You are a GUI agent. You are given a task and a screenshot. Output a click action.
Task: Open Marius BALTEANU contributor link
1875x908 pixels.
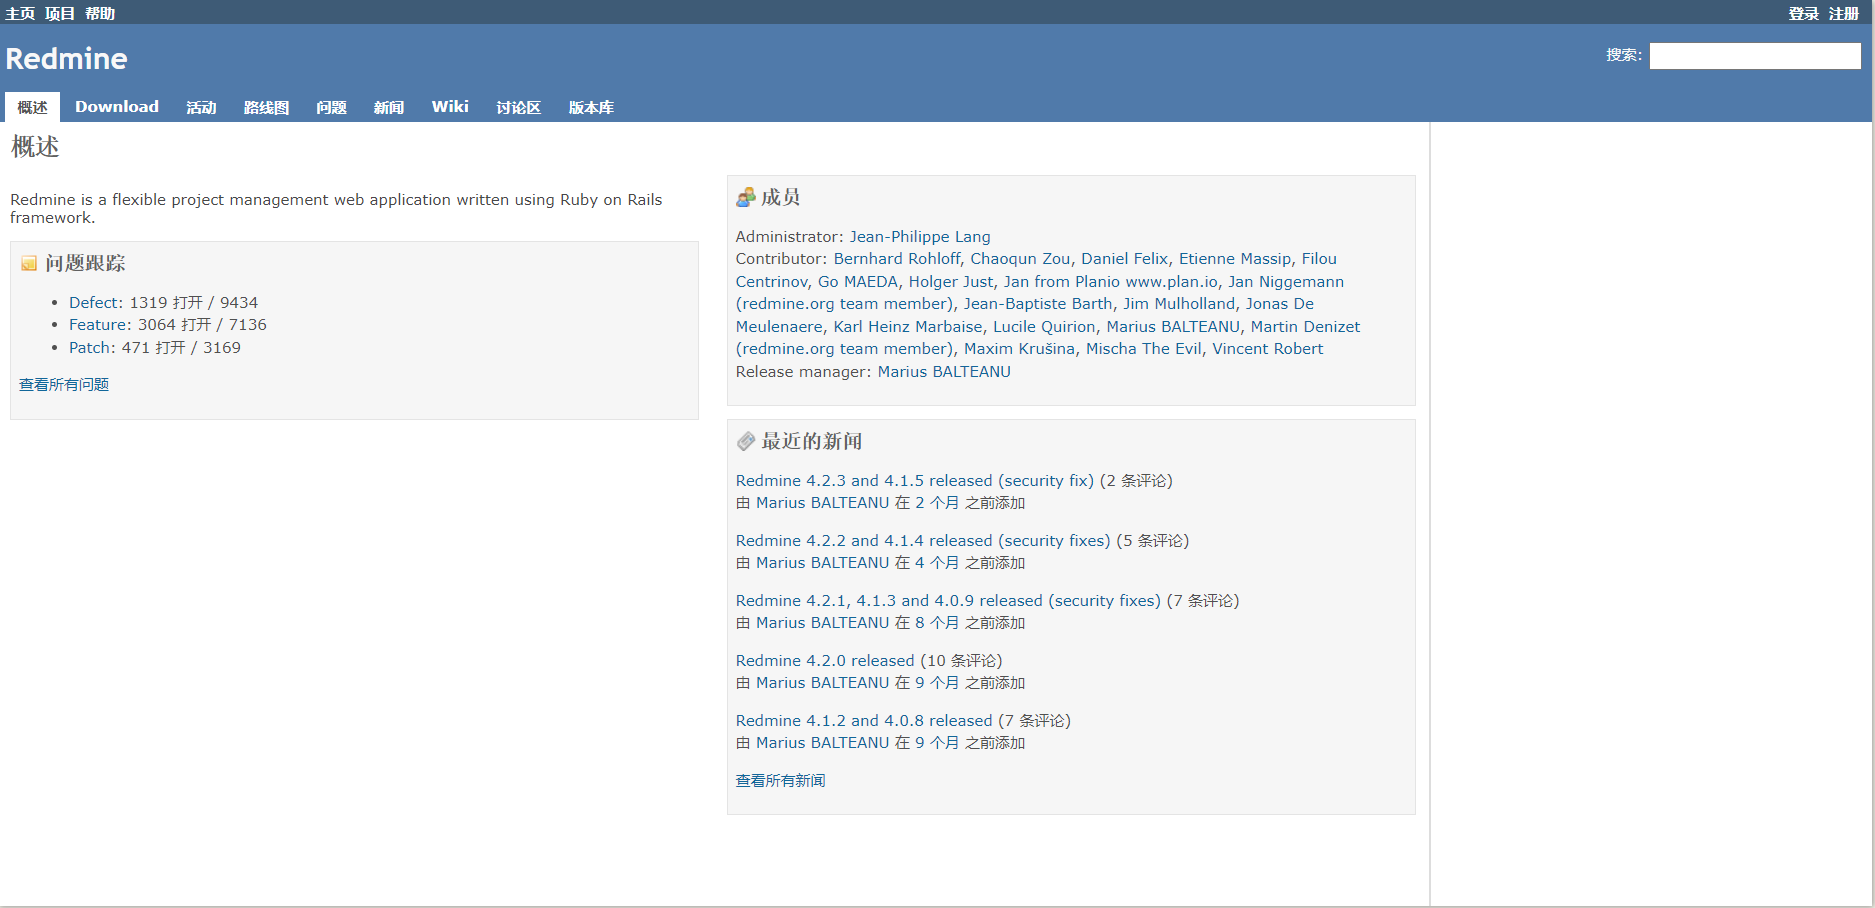[x=1173, y=326]
